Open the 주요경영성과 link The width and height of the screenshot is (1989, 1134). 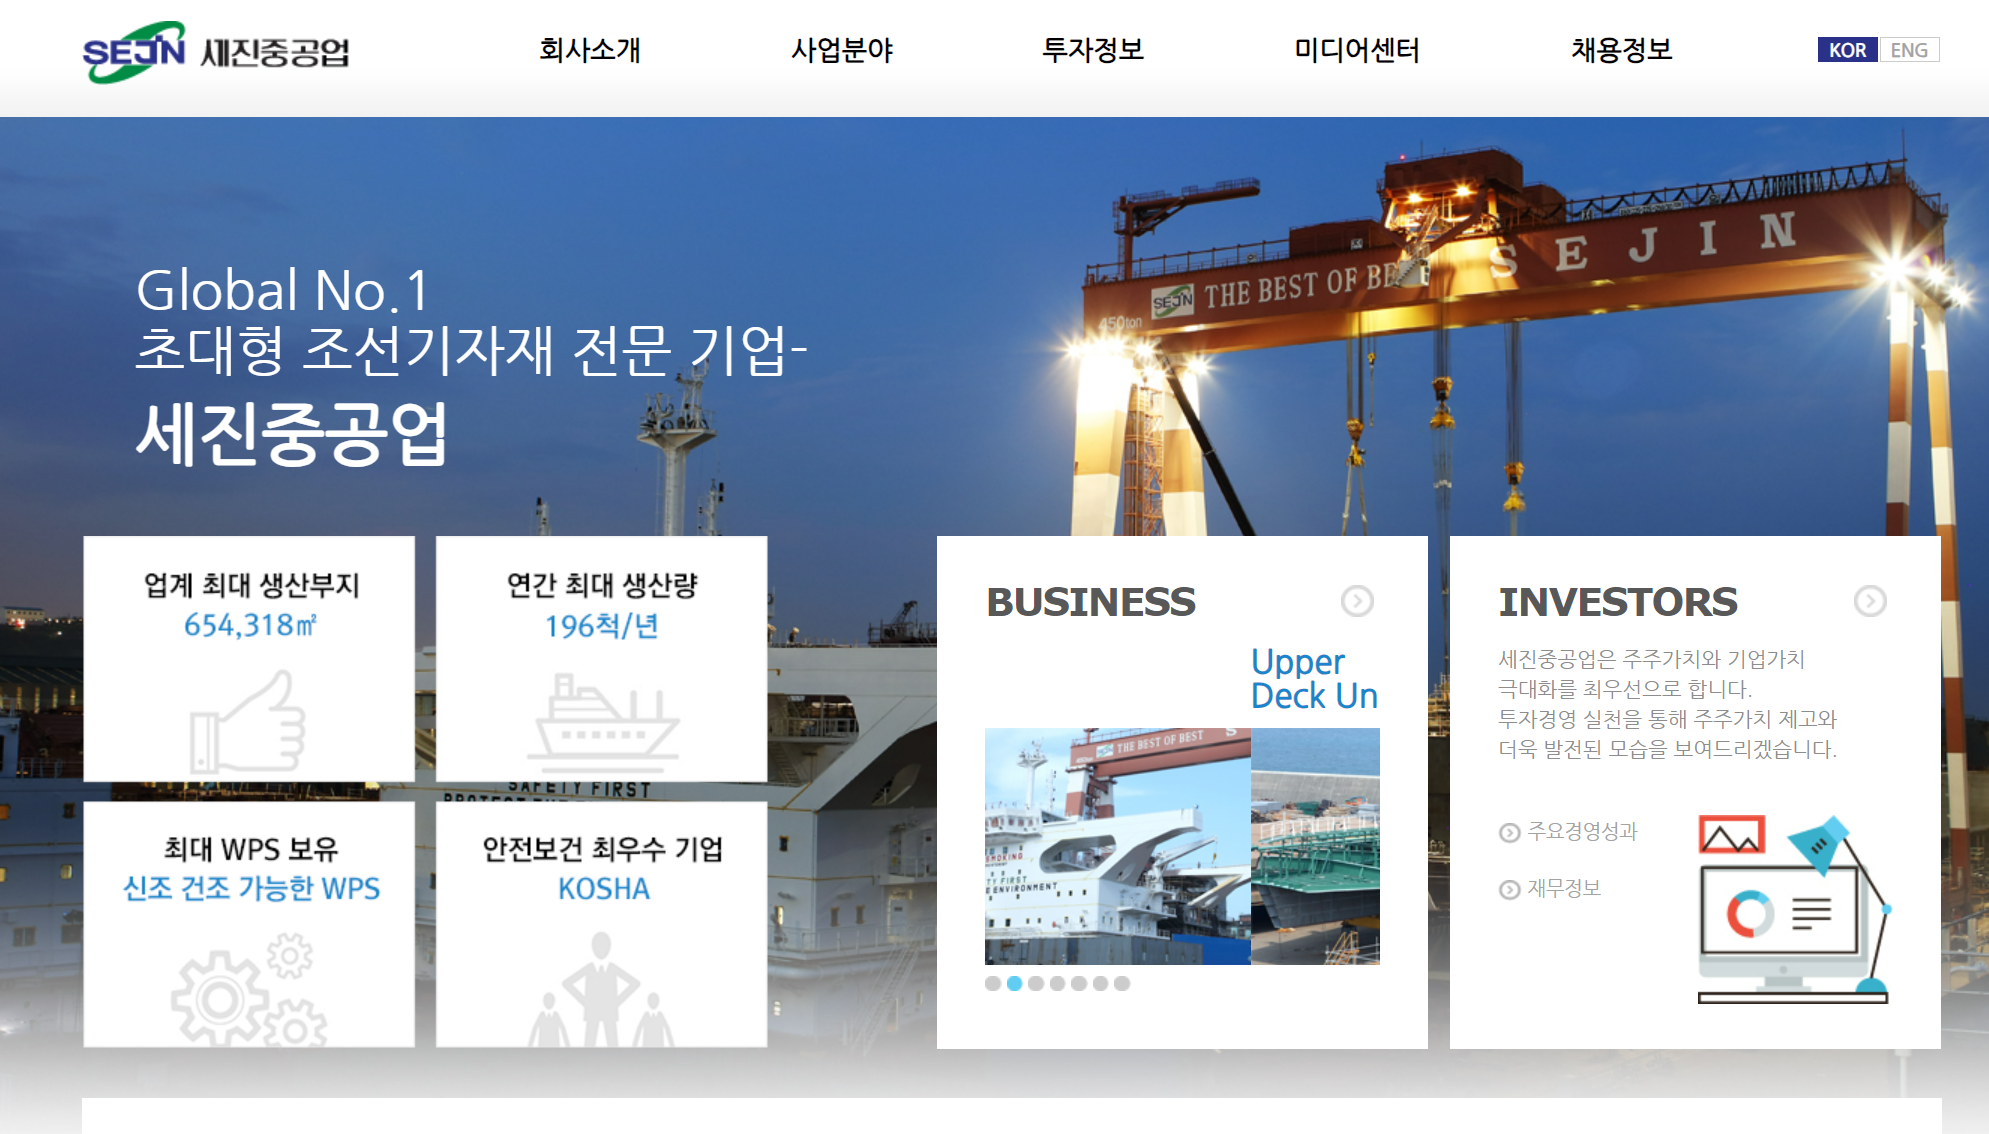(x=1581, y=832)
